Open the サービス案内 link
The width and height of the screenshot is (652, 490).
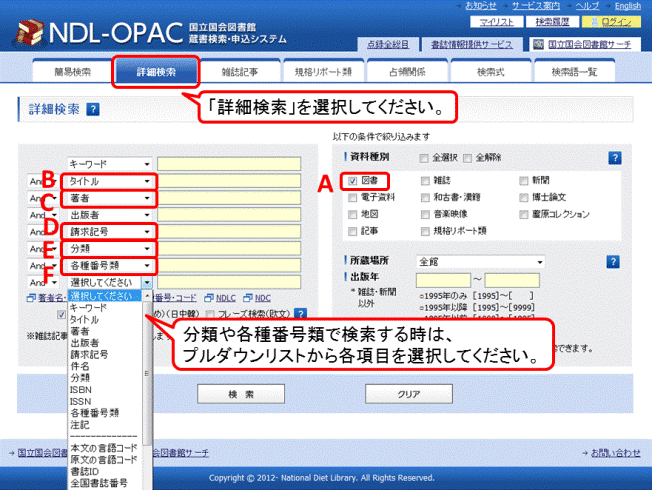[536, 6]
